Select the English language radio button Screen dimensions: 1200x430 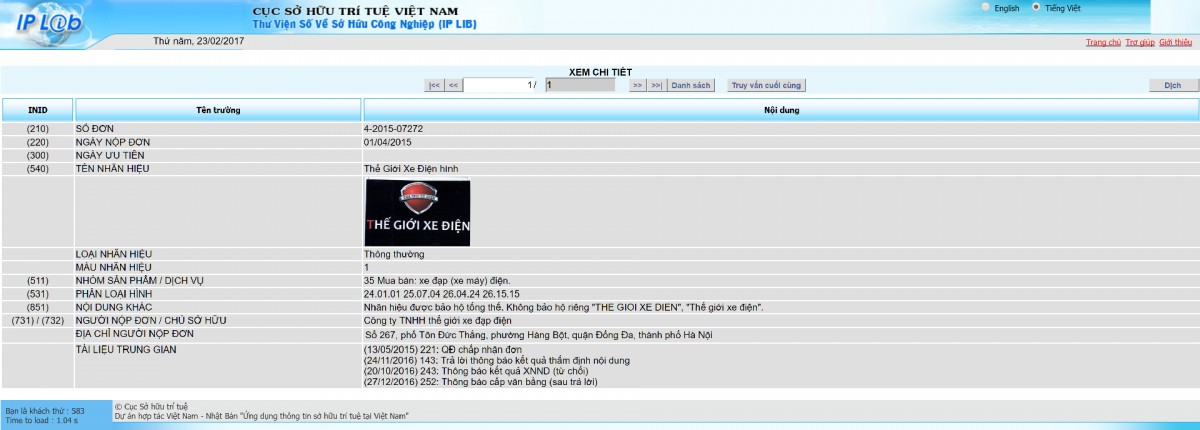986,7
